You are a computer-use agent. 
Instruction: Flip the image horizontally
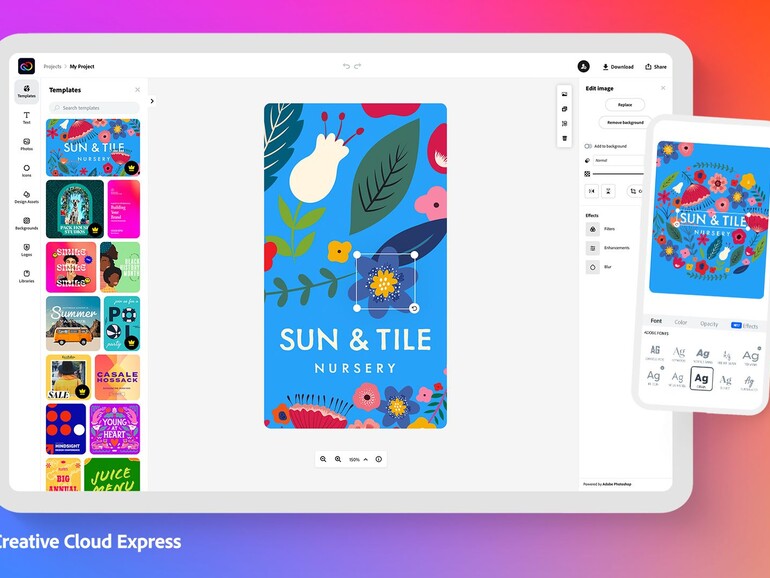pyautogui.click(x=592, y=191)
